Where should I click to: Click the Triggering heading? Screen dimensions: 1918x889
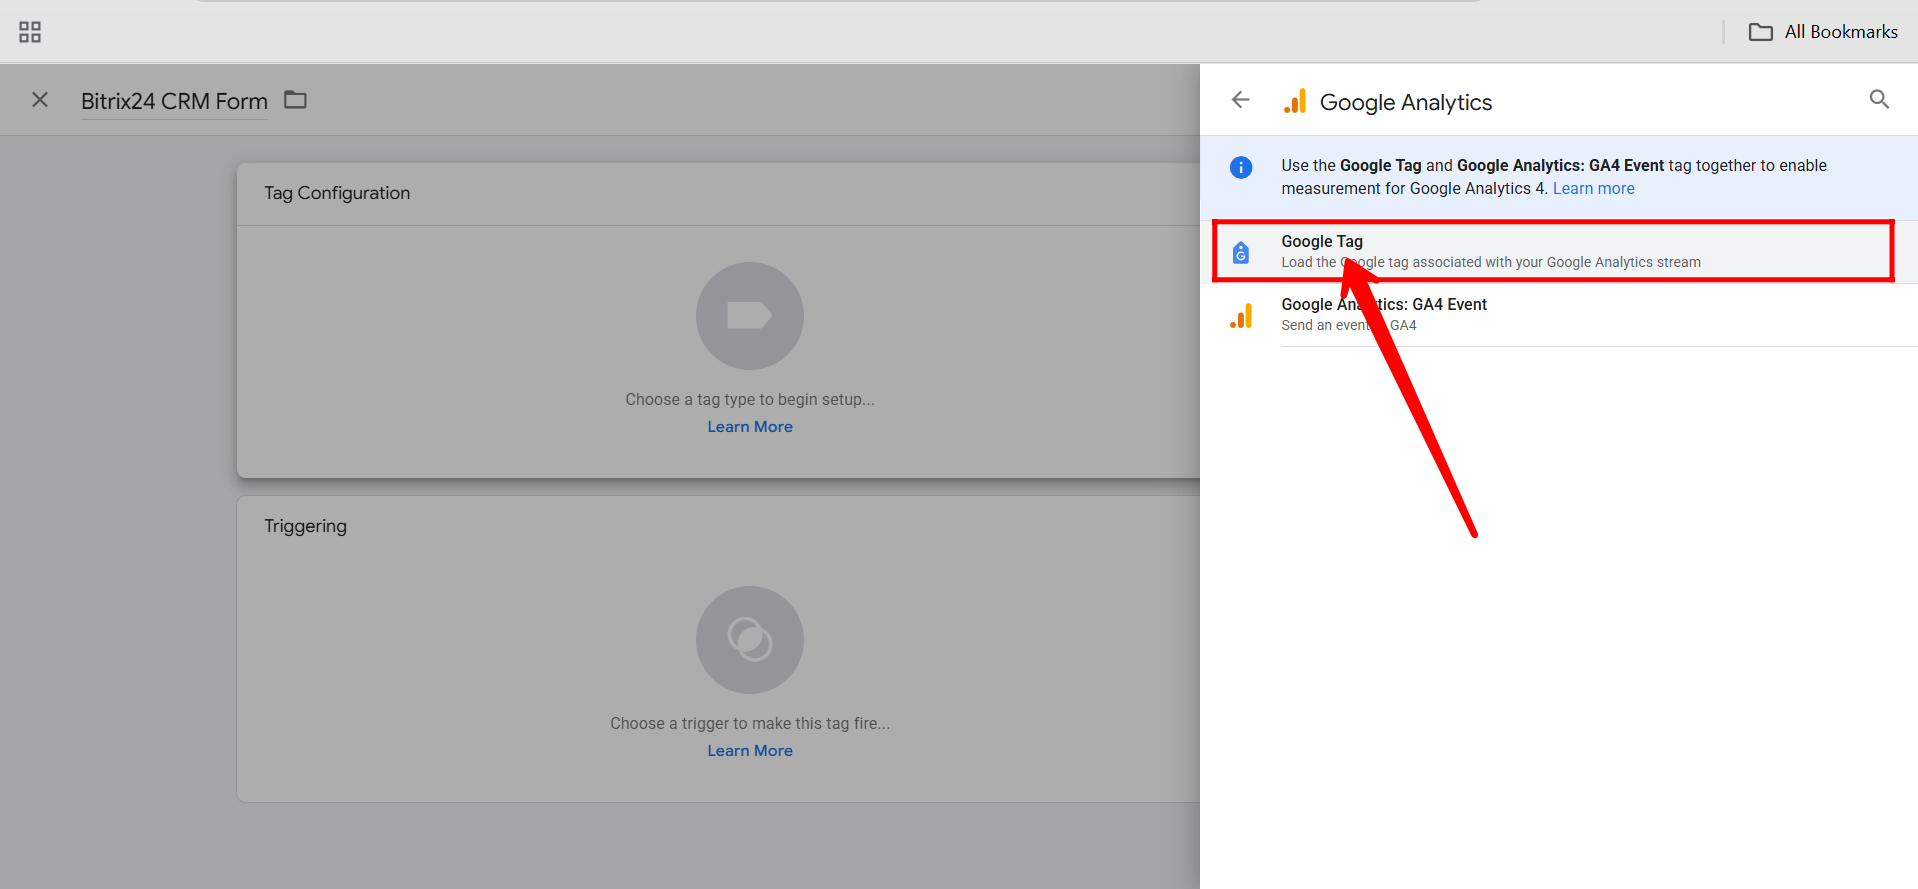(306, 526)
